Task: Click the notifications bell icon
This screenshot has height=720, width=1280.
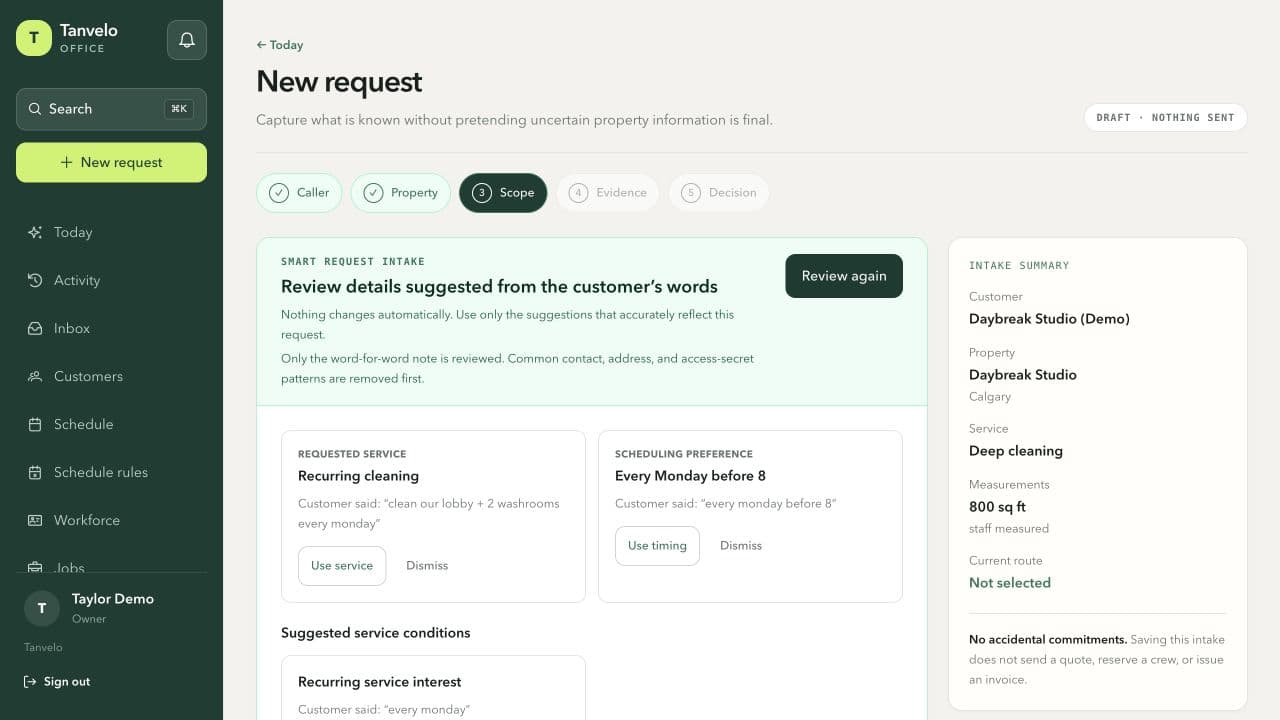Action: tap(187, 40)
